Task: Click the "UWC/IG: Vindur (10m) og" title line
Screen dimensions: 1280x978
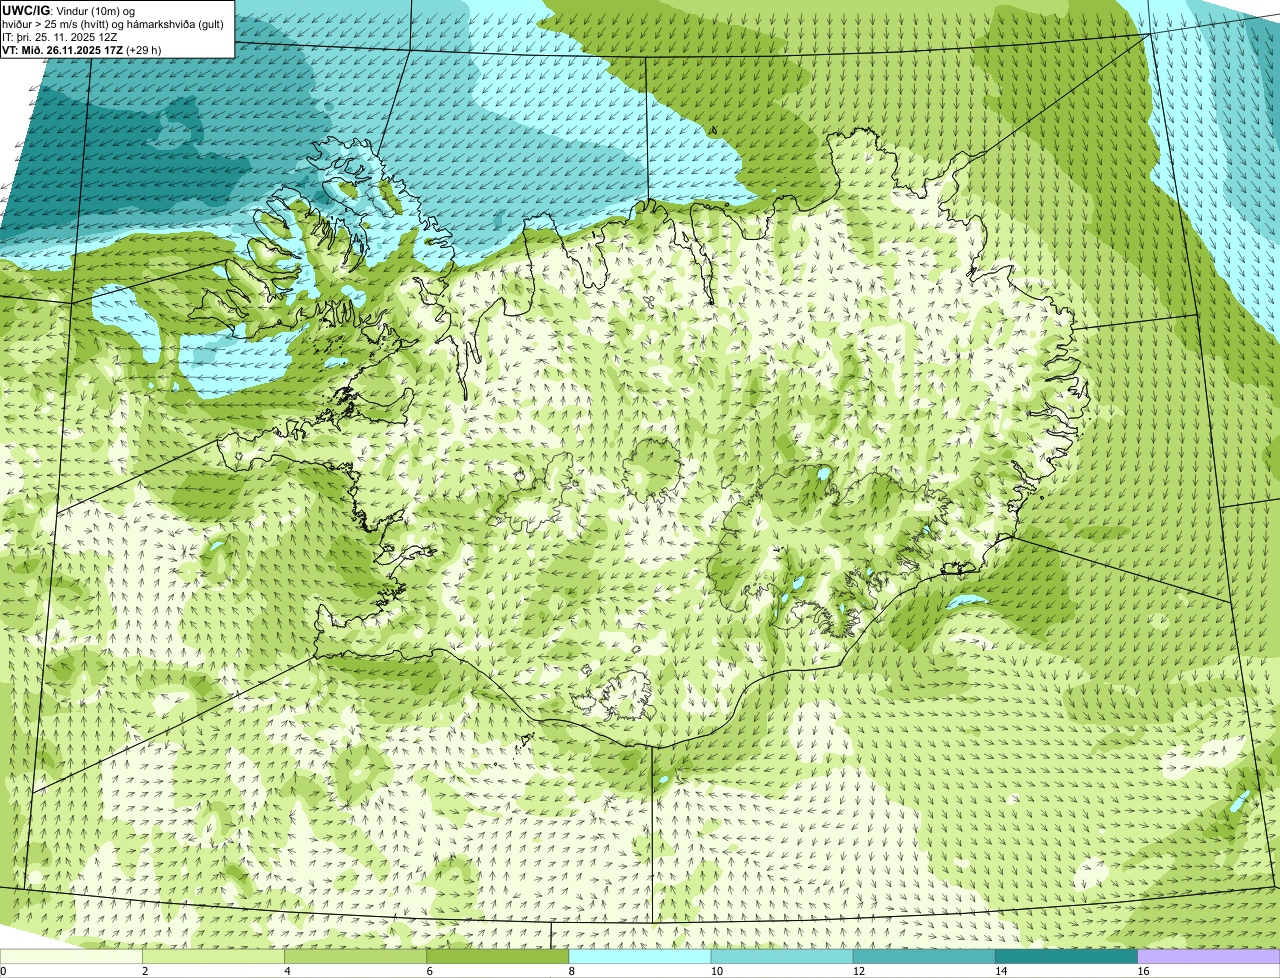Action: click(x=69, y=11)
